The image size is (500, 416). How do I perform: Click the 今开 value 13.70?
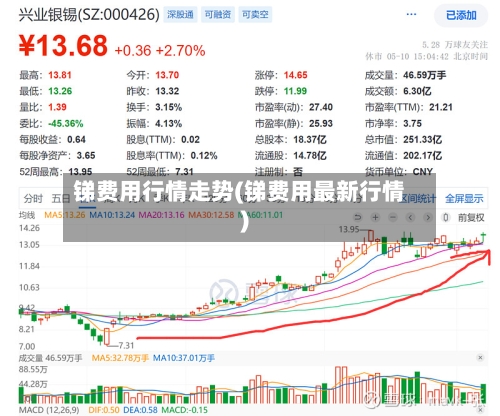[x=167, y=75]
